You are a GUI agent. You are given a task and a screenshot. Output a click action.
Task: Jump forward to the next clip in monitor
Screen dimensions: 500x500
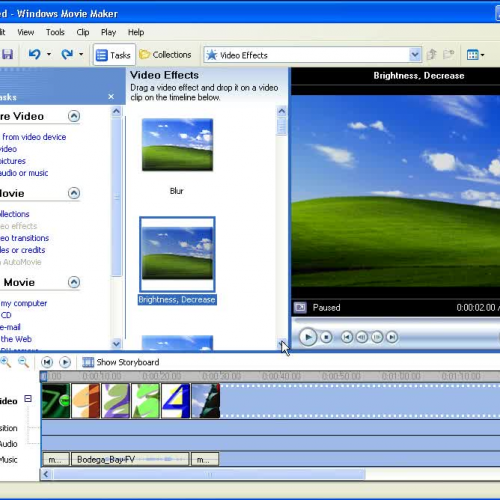pos(392,337)
